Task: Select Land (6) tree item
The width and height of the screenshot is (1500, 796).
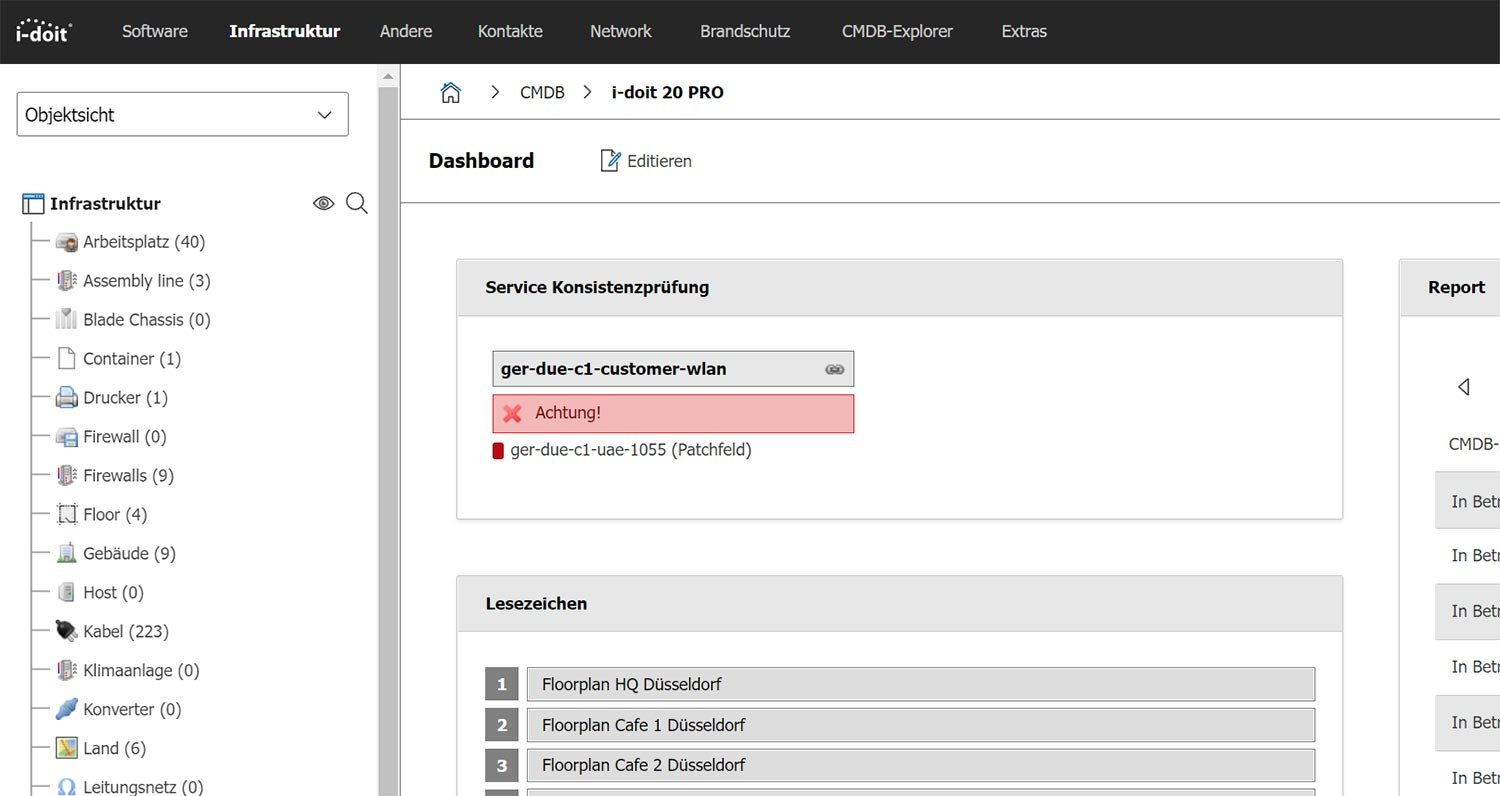Action: (115, 749)
